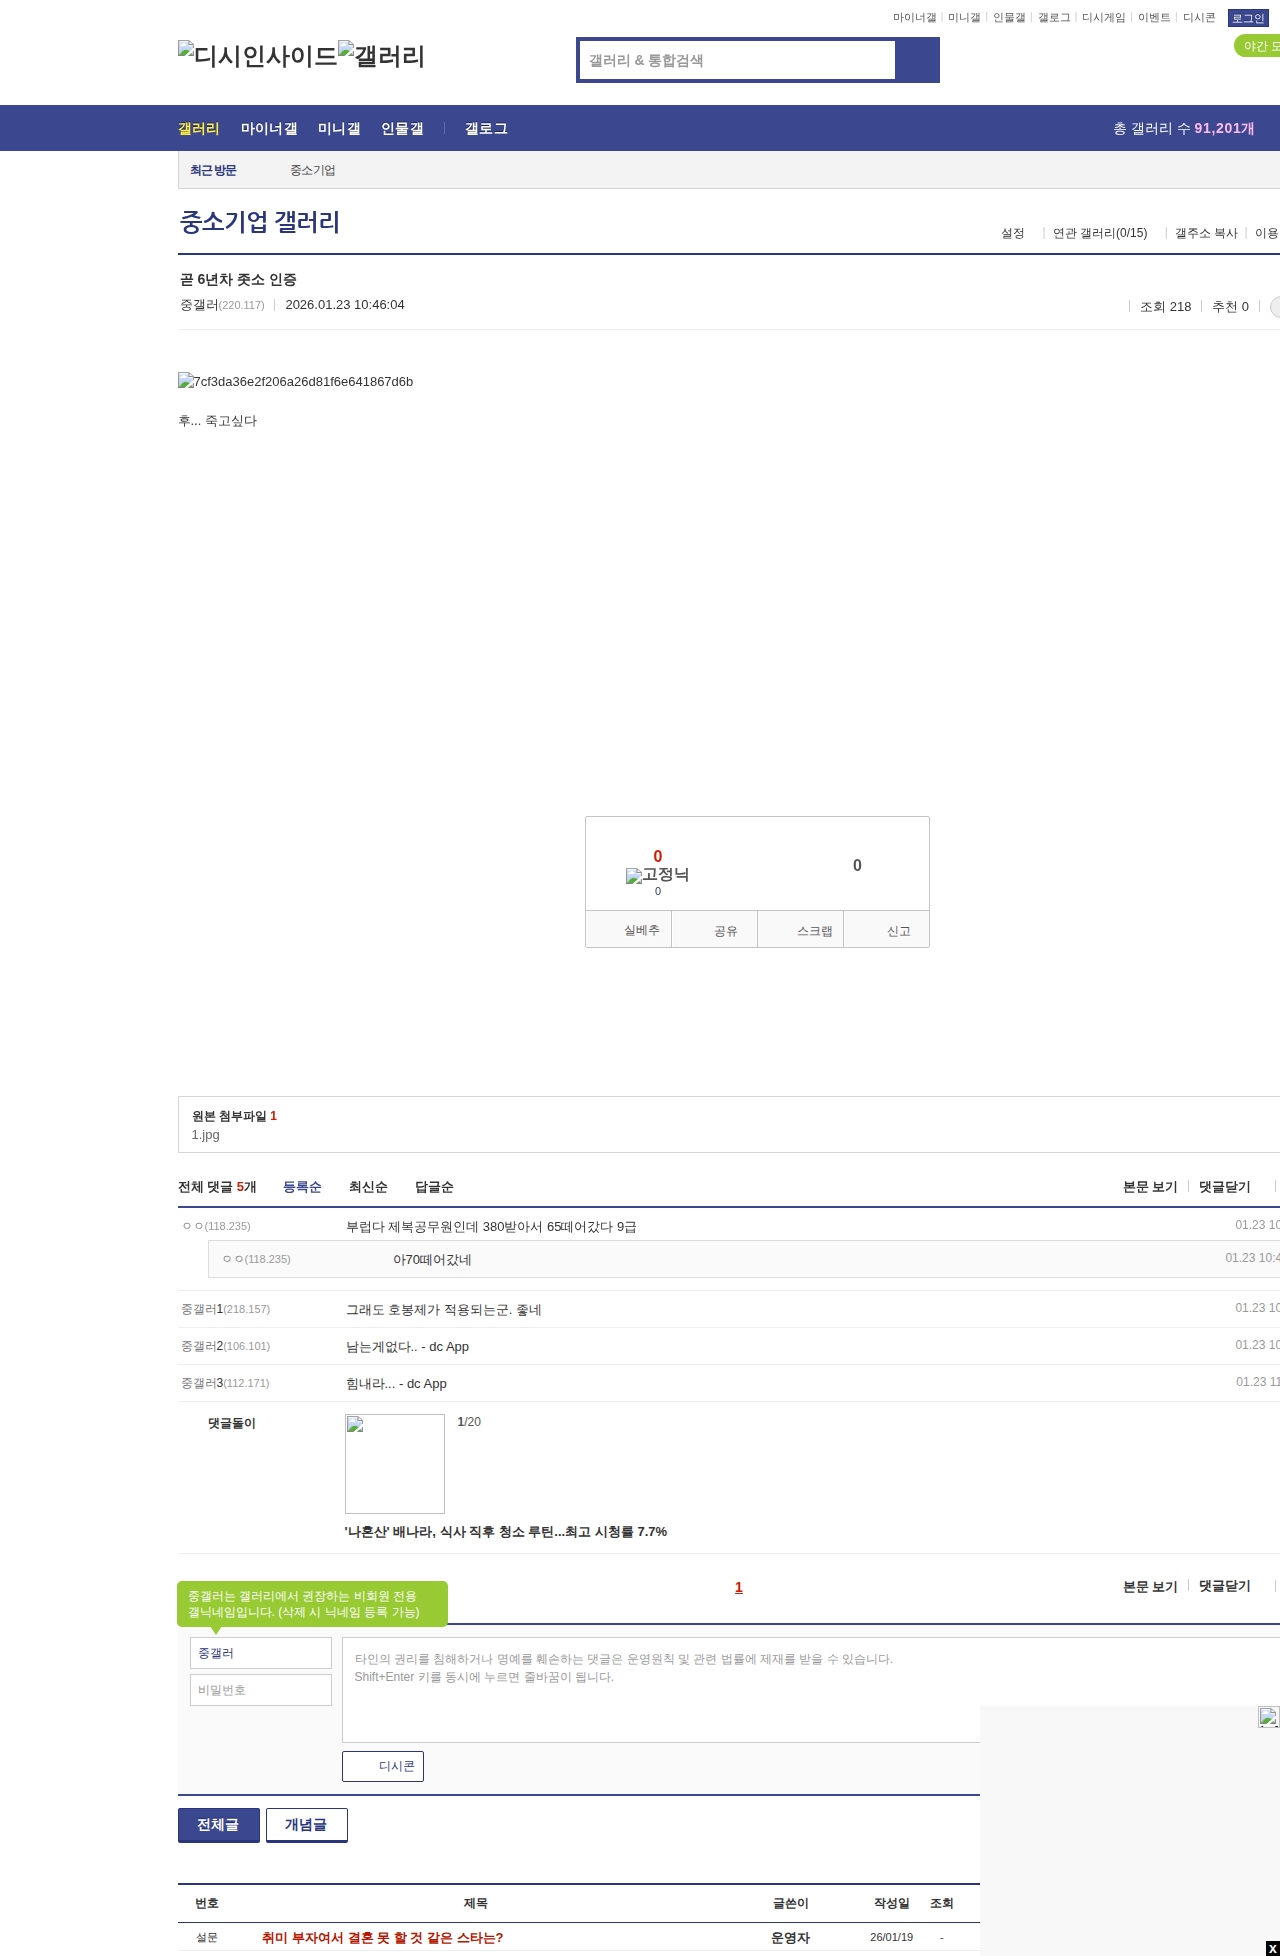Switch to the 마이너갤 navigation tab
Viewport: 1280px width, 1956px height.
pyautogui.click(x=269, y=129)
